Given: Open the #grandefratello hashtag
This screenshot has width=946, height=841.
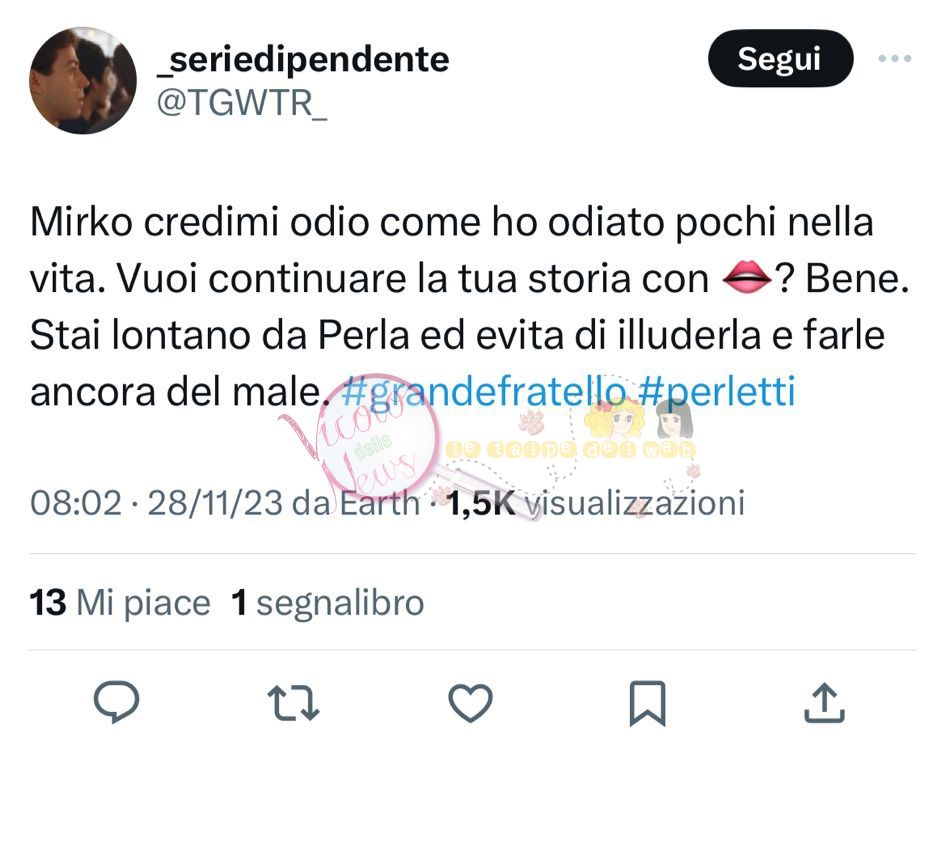Looking at the screenshot, I should click(x=483, y=391).
